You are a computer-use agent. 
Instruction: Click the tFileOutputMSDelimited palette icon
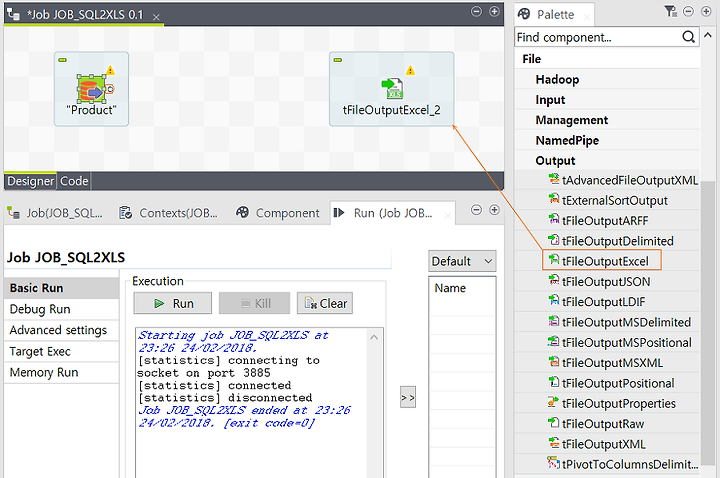click(x=554, y=321)
